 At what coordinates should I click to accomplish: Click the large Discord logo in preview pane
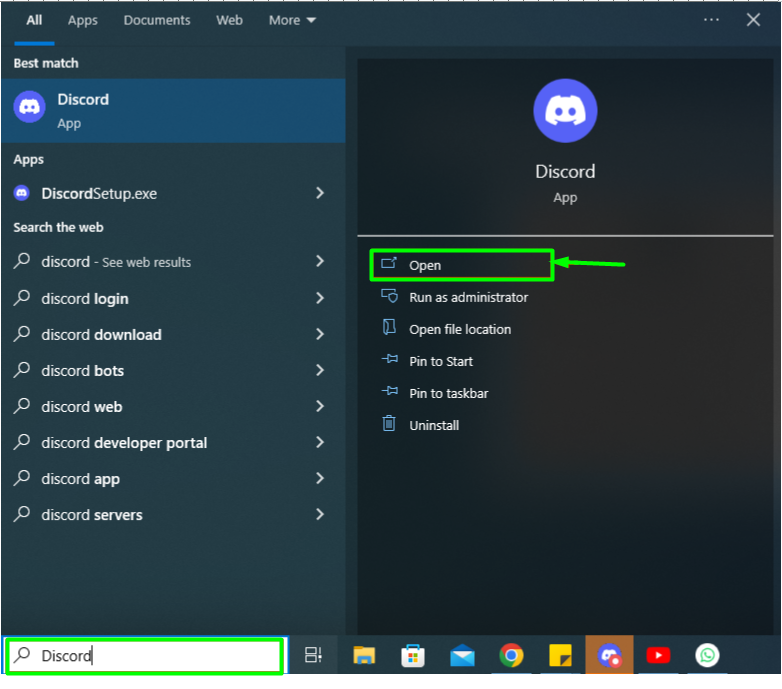(x=565, y=111)
